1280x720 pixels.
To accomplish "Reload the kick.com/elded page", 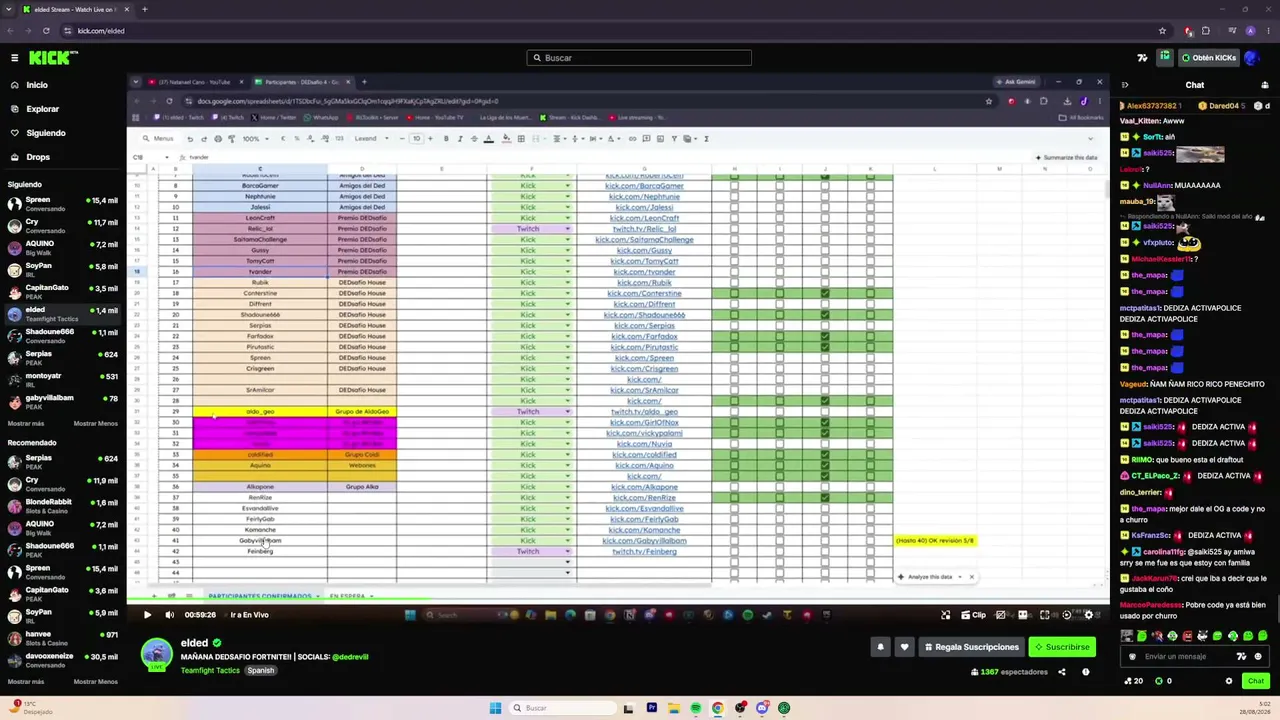I will tap(45, 31).
